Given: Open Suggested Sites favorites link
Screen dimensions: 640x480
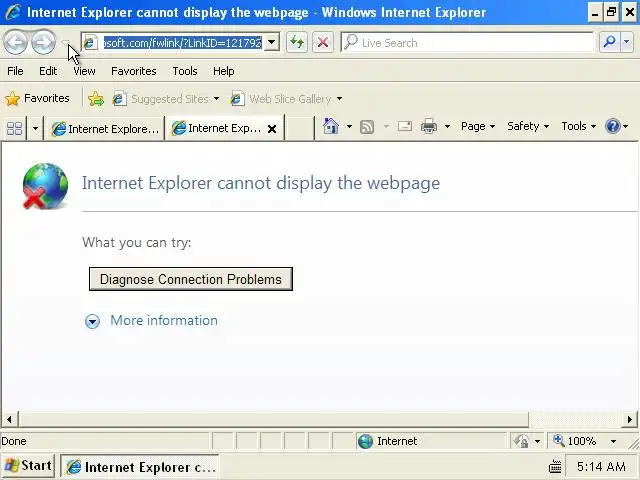Looking at the screenshot, I should (166, 99).
